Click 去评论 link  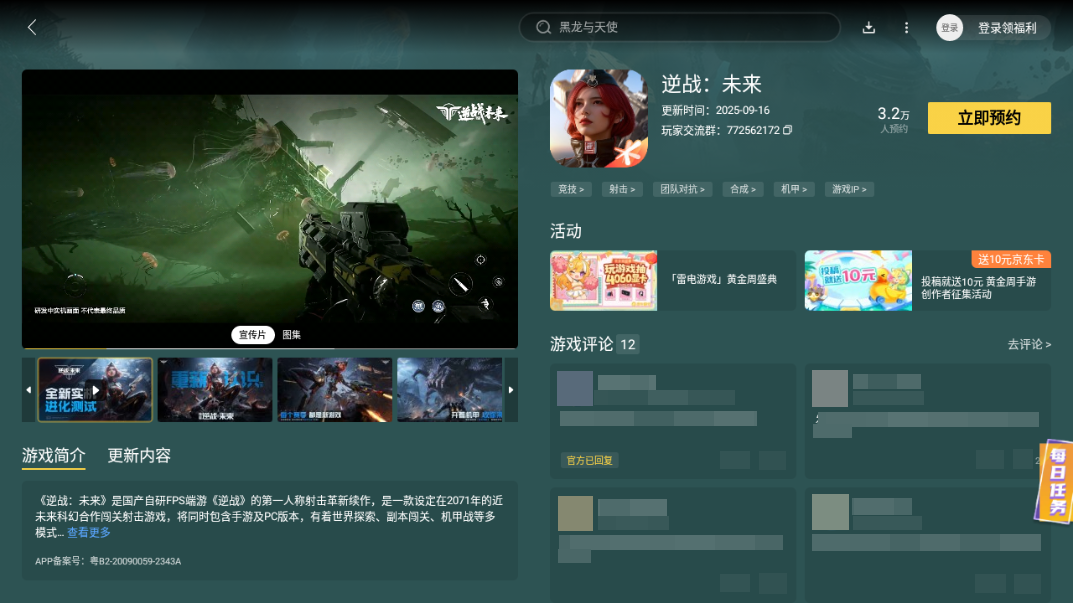(1029, 344)
